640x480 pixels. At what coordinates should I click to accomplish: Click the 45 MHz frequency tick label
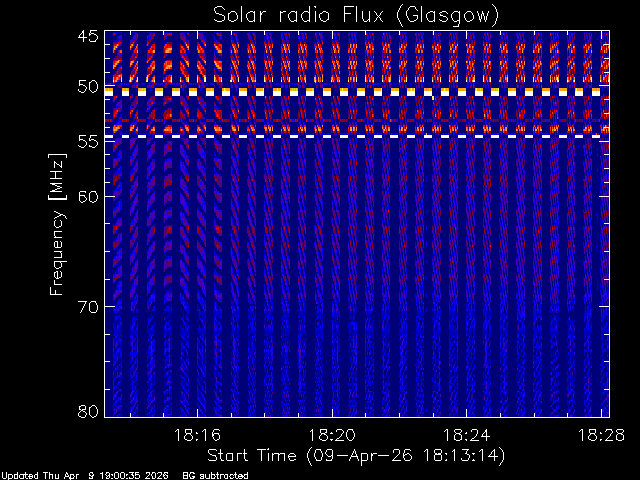point(87,37)
